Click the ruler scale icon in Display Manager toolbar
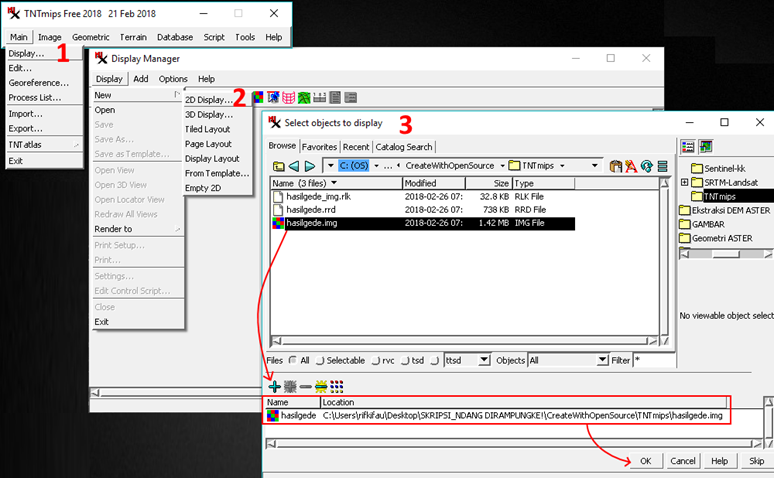This screenshot has height=478, width=774. tap(319, 97)
